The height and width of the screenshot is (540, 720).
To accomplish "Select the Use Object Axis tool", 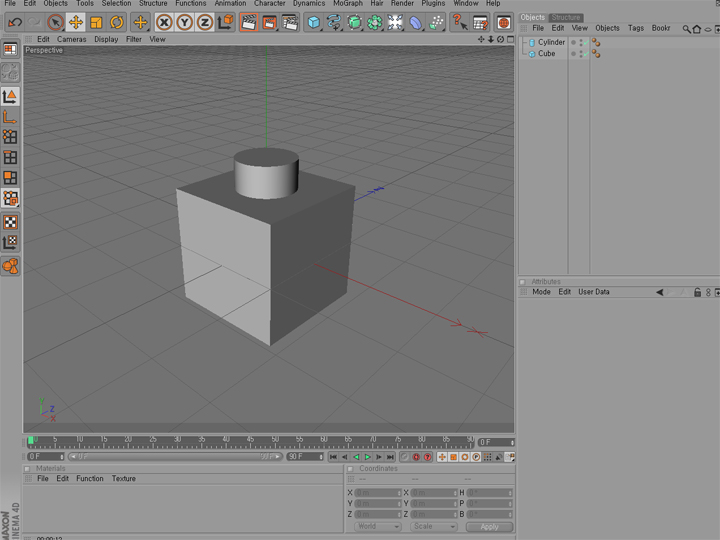I will coord(10,117).
